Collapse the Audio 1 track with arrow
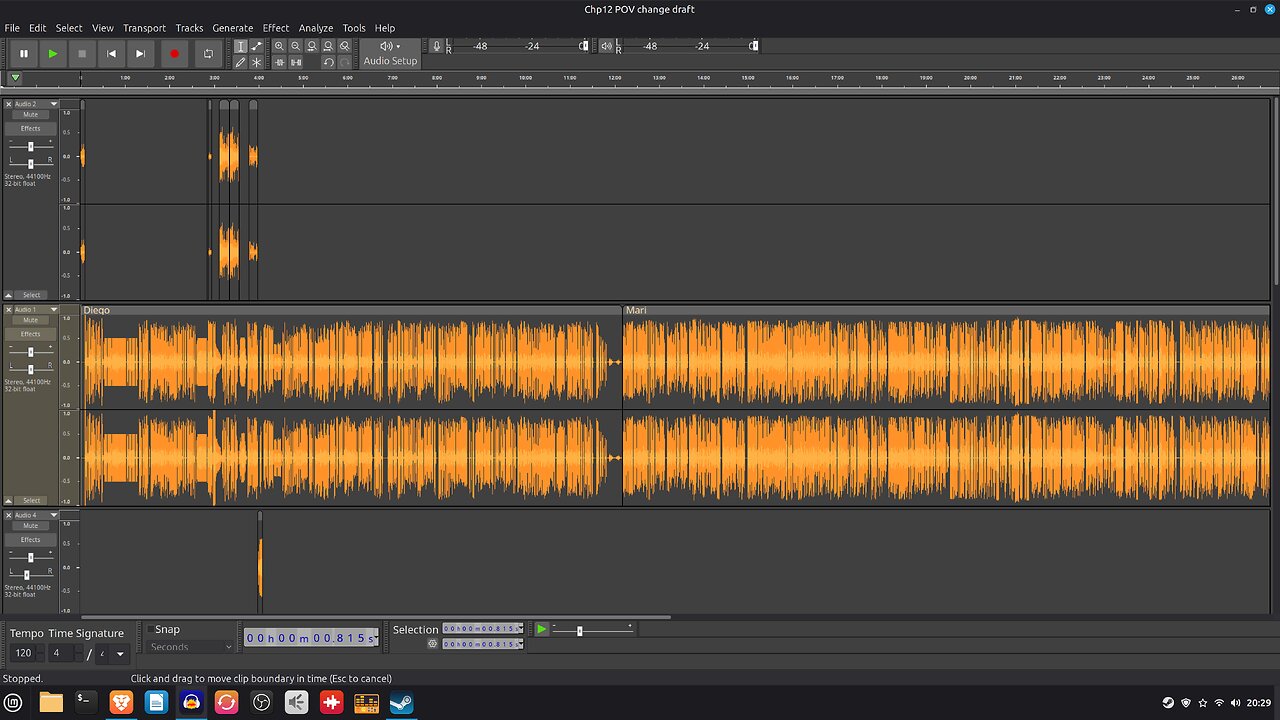1280x720 pixels. click(9, 500)
